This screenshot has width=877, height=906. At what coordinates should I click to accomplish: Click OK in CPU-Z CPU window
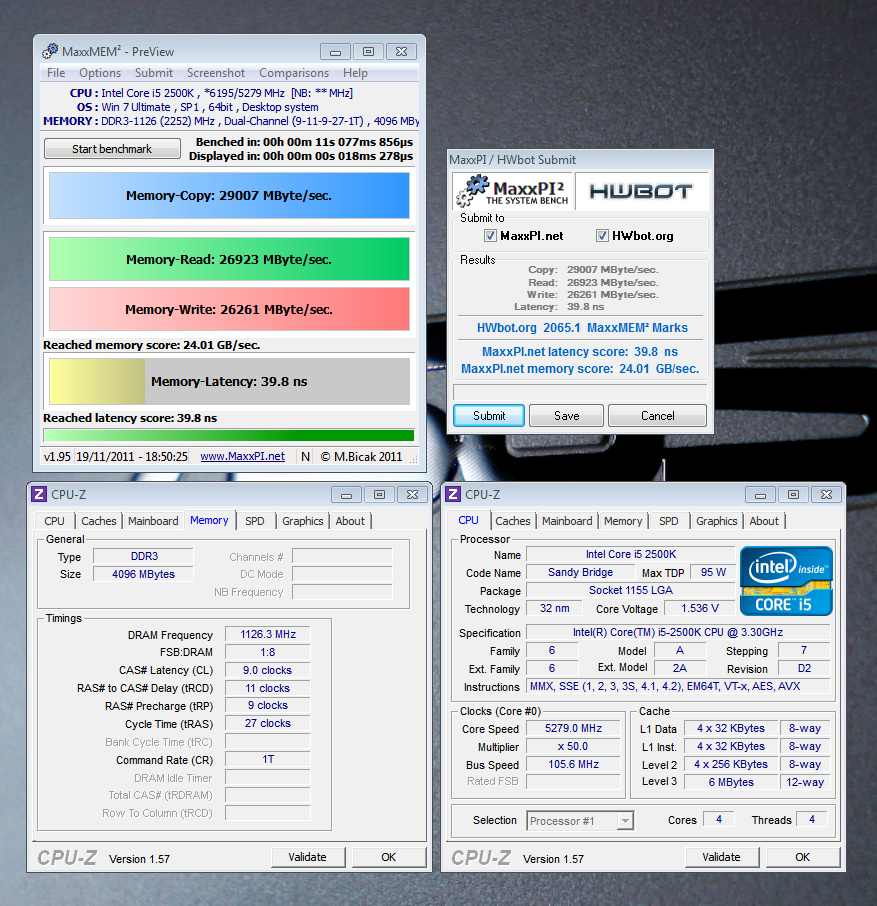pos(802,857)
